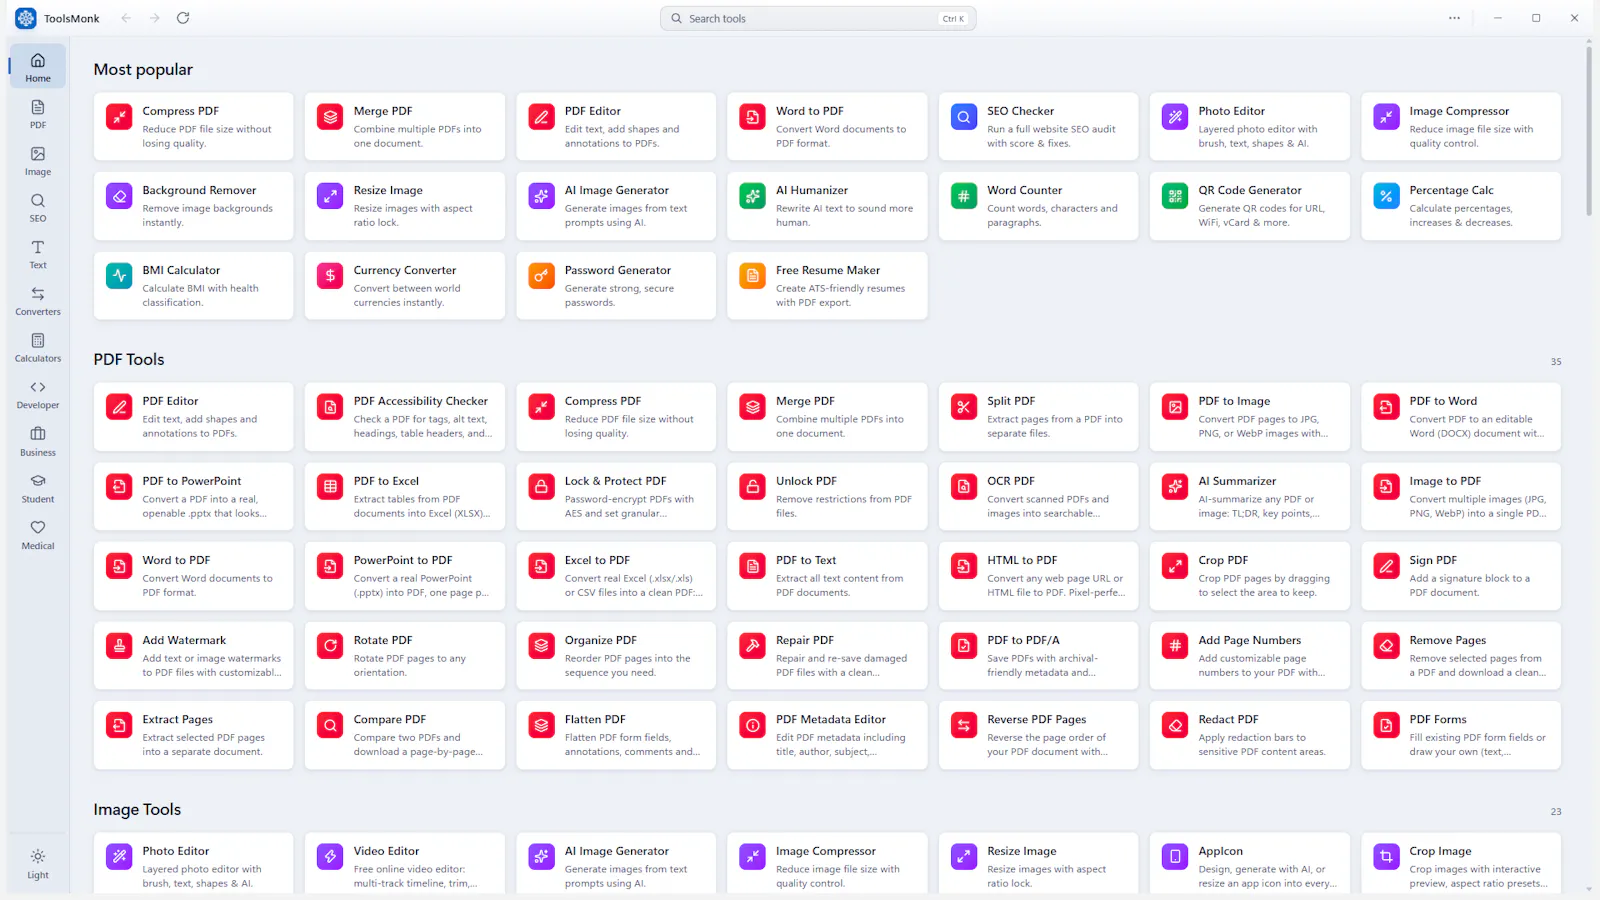Go to the Home sidebar tab

coord(38,67)
